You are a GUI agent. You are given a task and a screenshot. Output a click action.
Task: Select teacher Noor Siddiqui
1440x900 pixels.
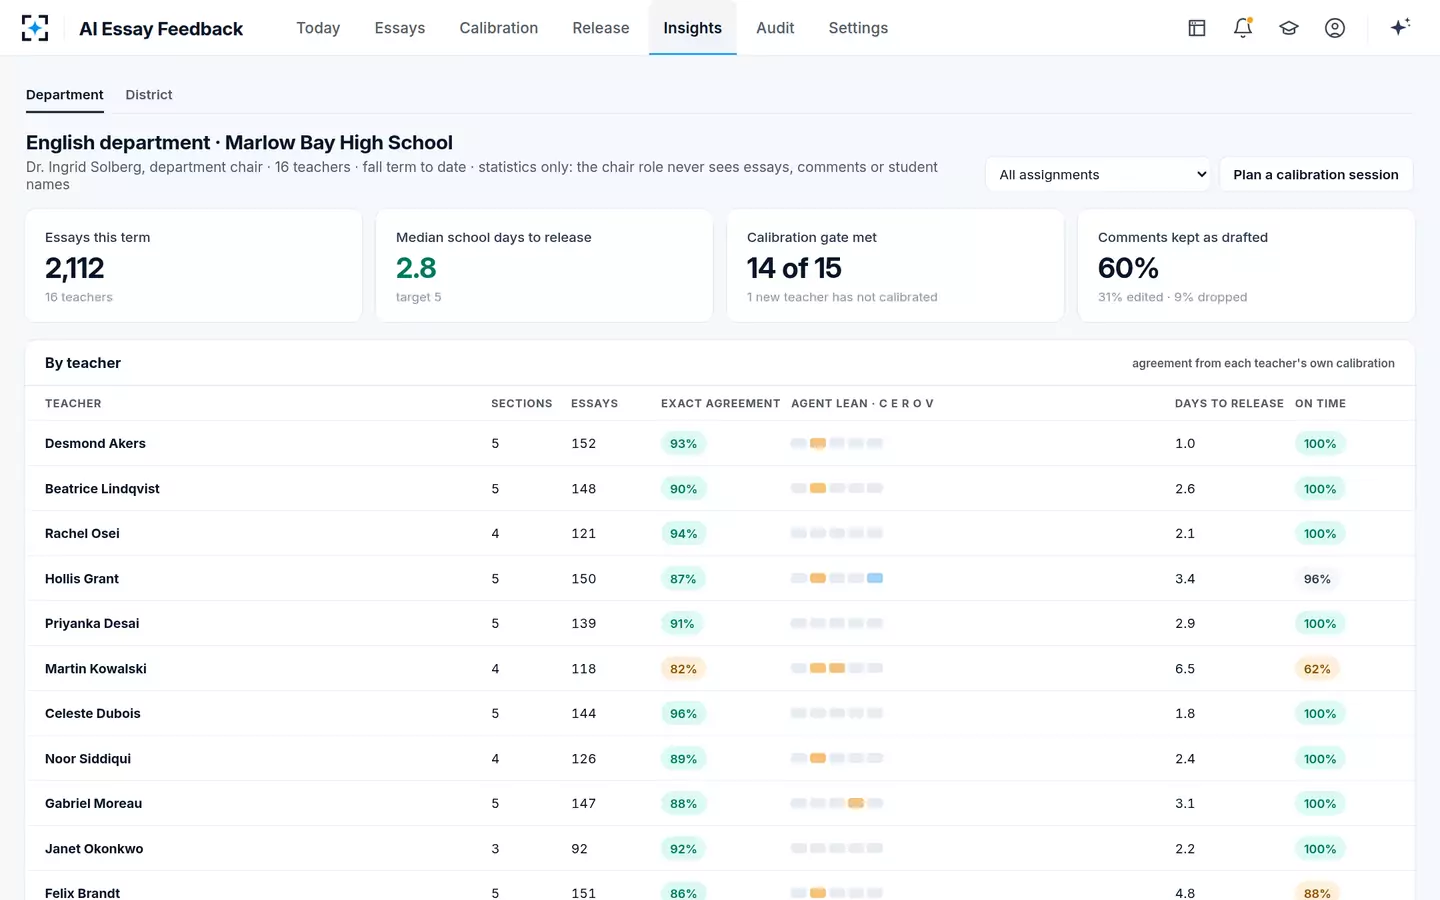pos(88,759)
